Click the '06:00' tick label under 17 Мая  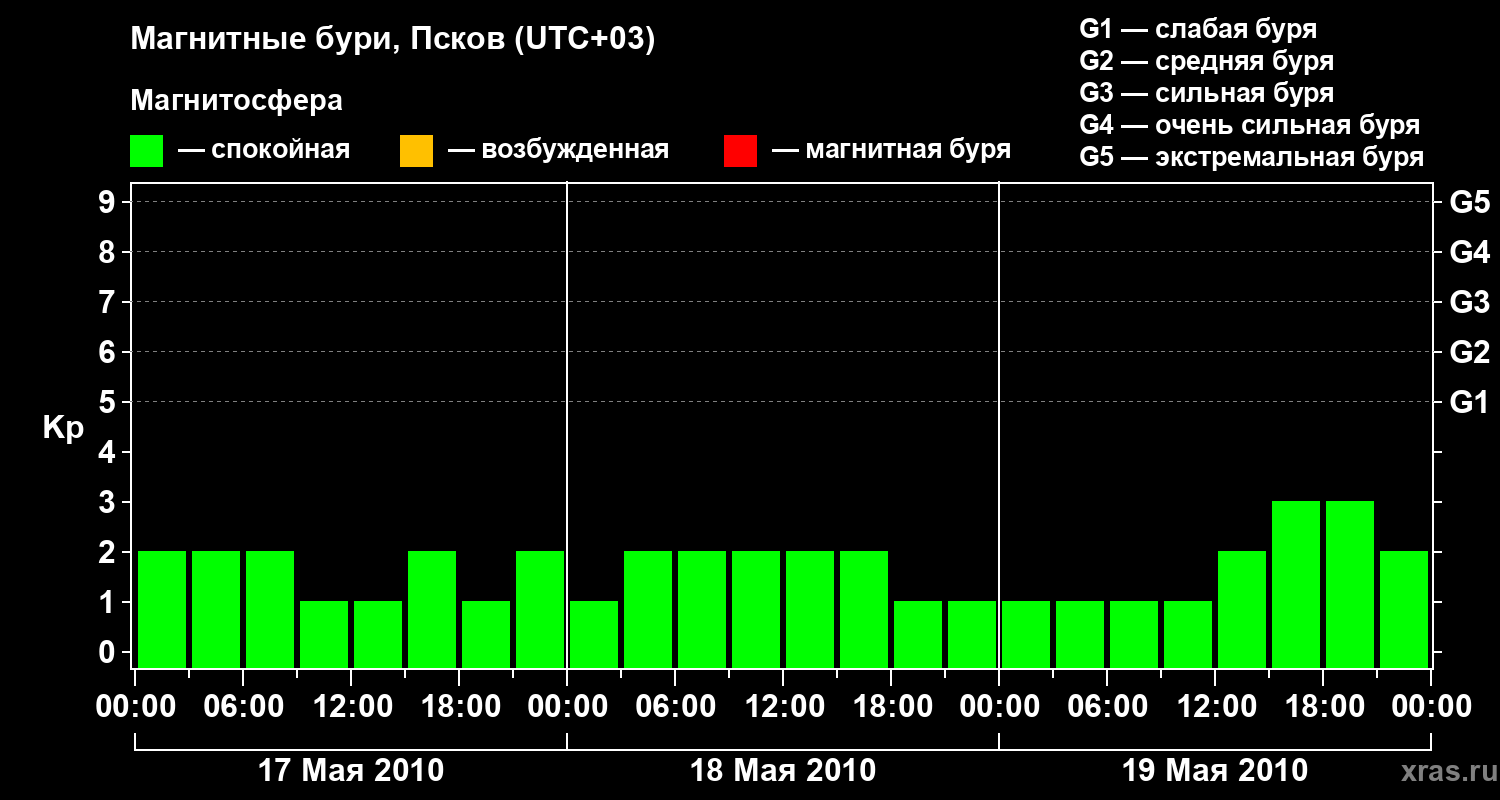pyautogui.click(x=243, y=706)
